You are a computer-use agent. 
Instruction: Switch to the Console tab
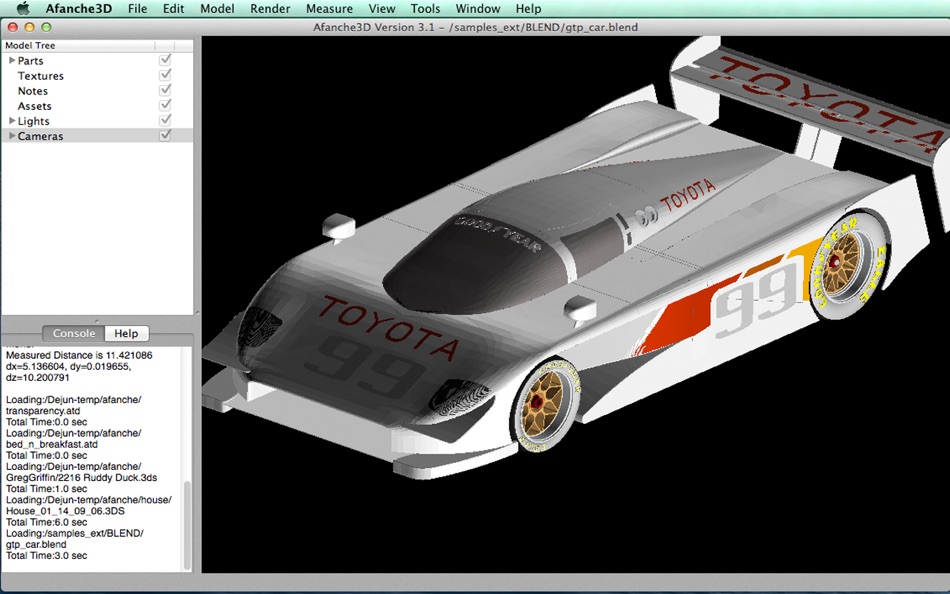point(74,333)
